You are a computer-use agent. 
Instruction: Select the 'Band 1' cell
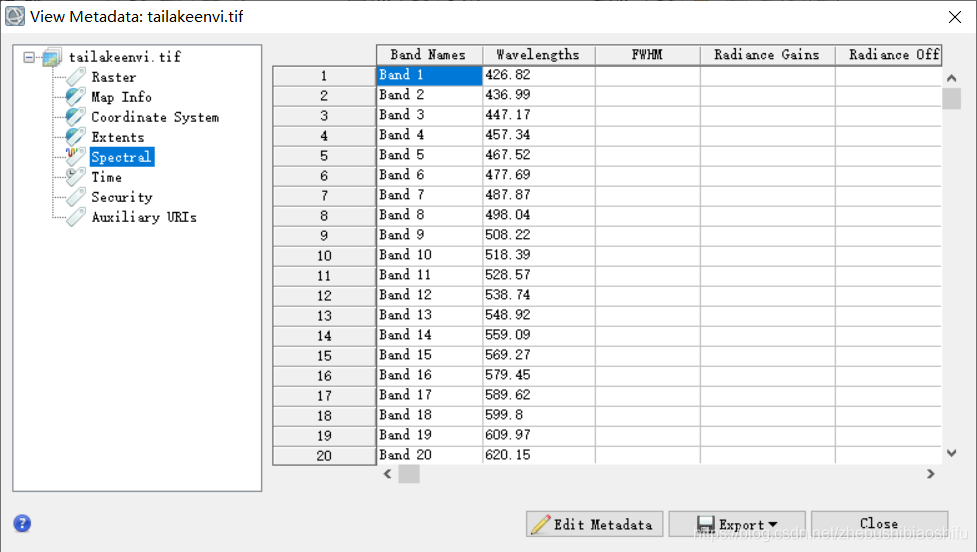(429, 75)
